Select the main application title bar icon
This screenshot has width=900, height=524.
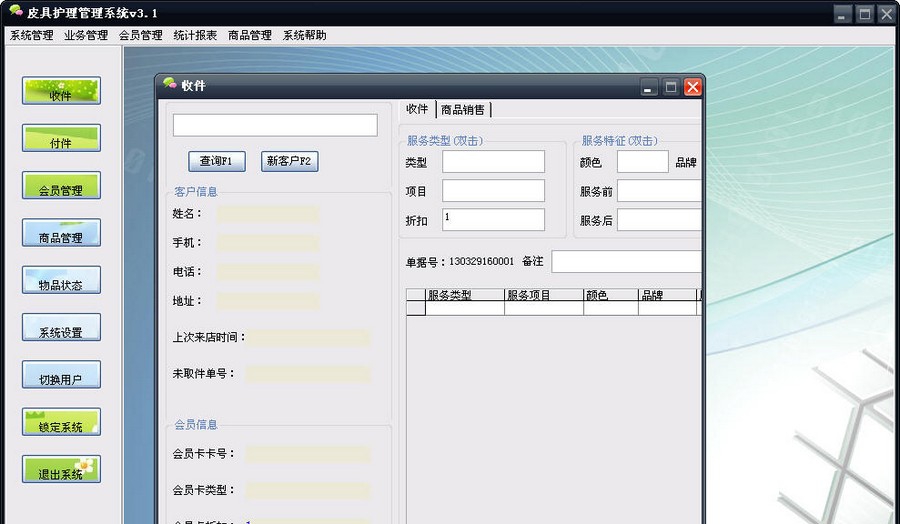[16, 11]
